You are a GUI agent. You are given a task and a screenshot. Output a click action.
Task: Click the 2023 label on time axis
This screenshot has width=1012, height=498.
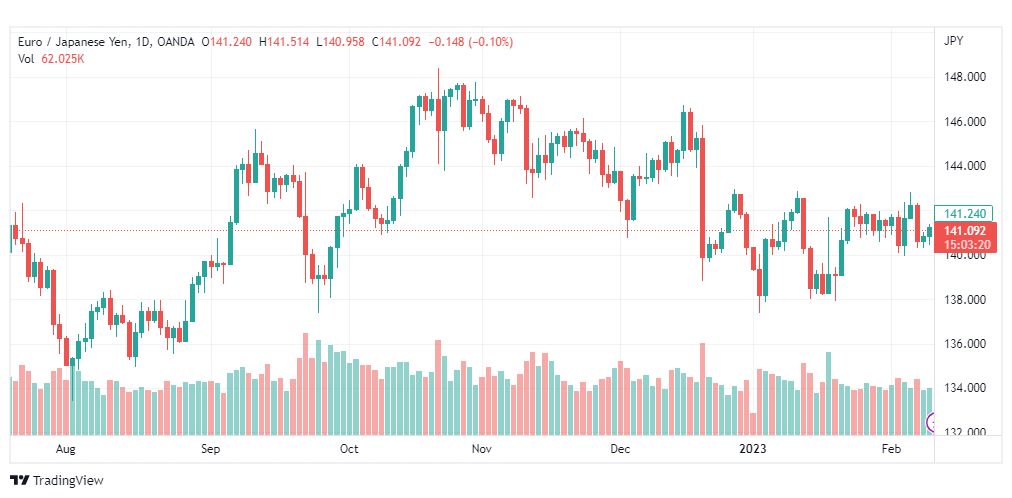[752, 449]
